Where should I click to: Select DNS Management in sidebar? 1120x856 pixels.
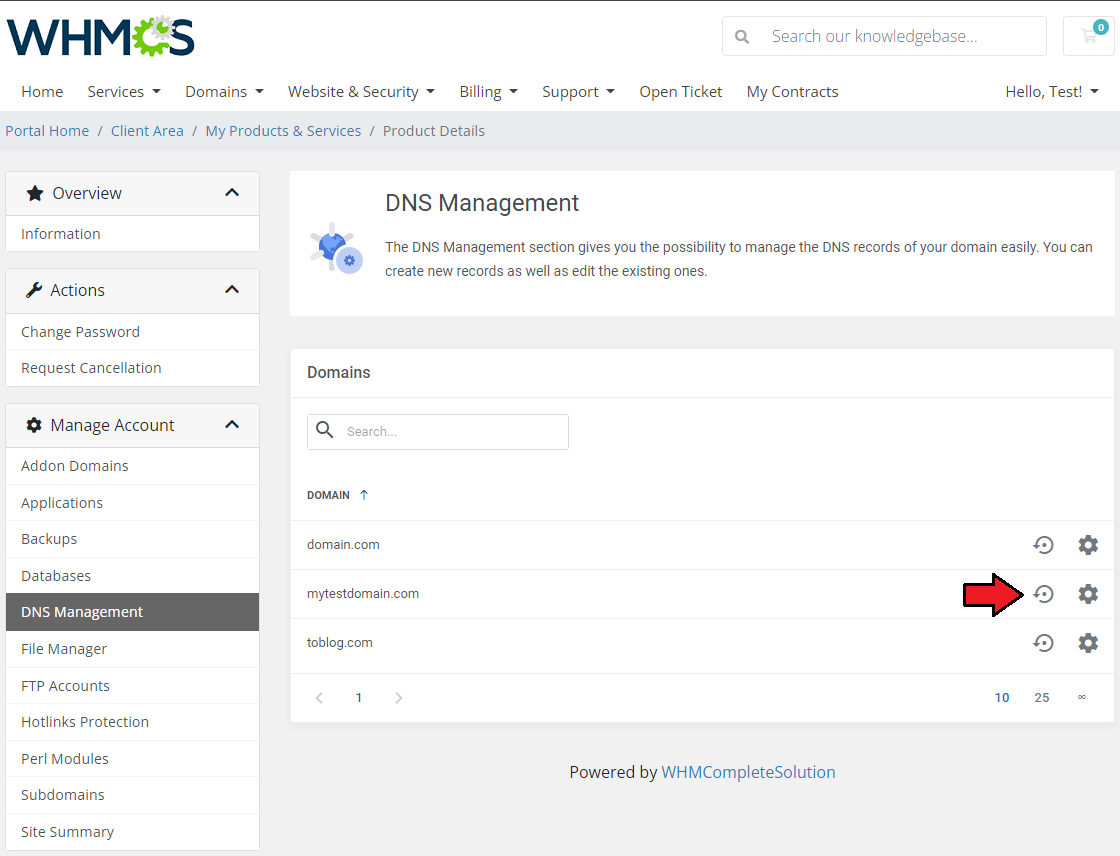(132, 612)
